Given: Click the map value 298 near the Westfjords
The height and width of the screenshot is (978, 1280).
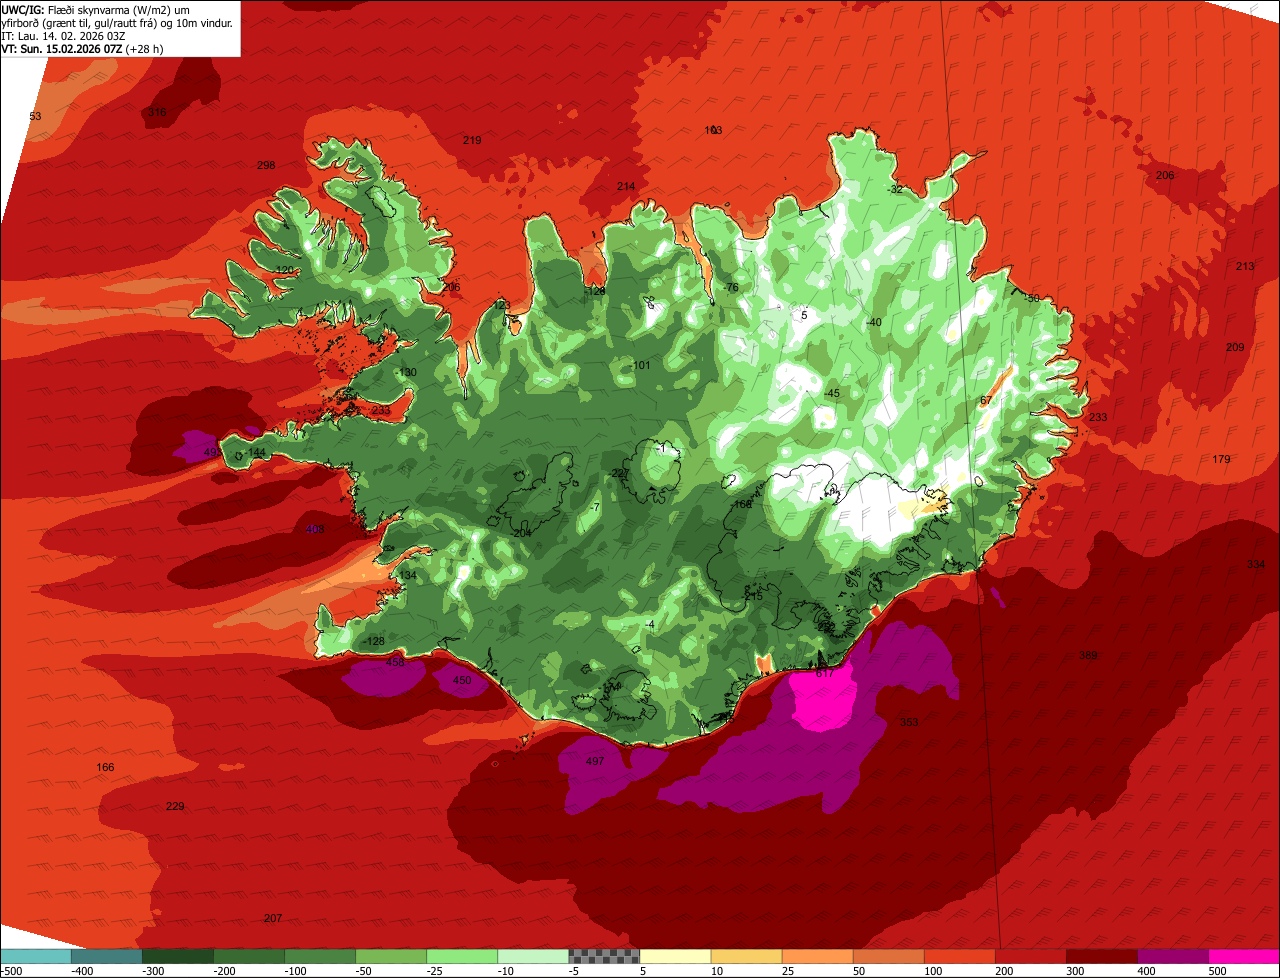Looking at the screenshot, I should 266,165.
